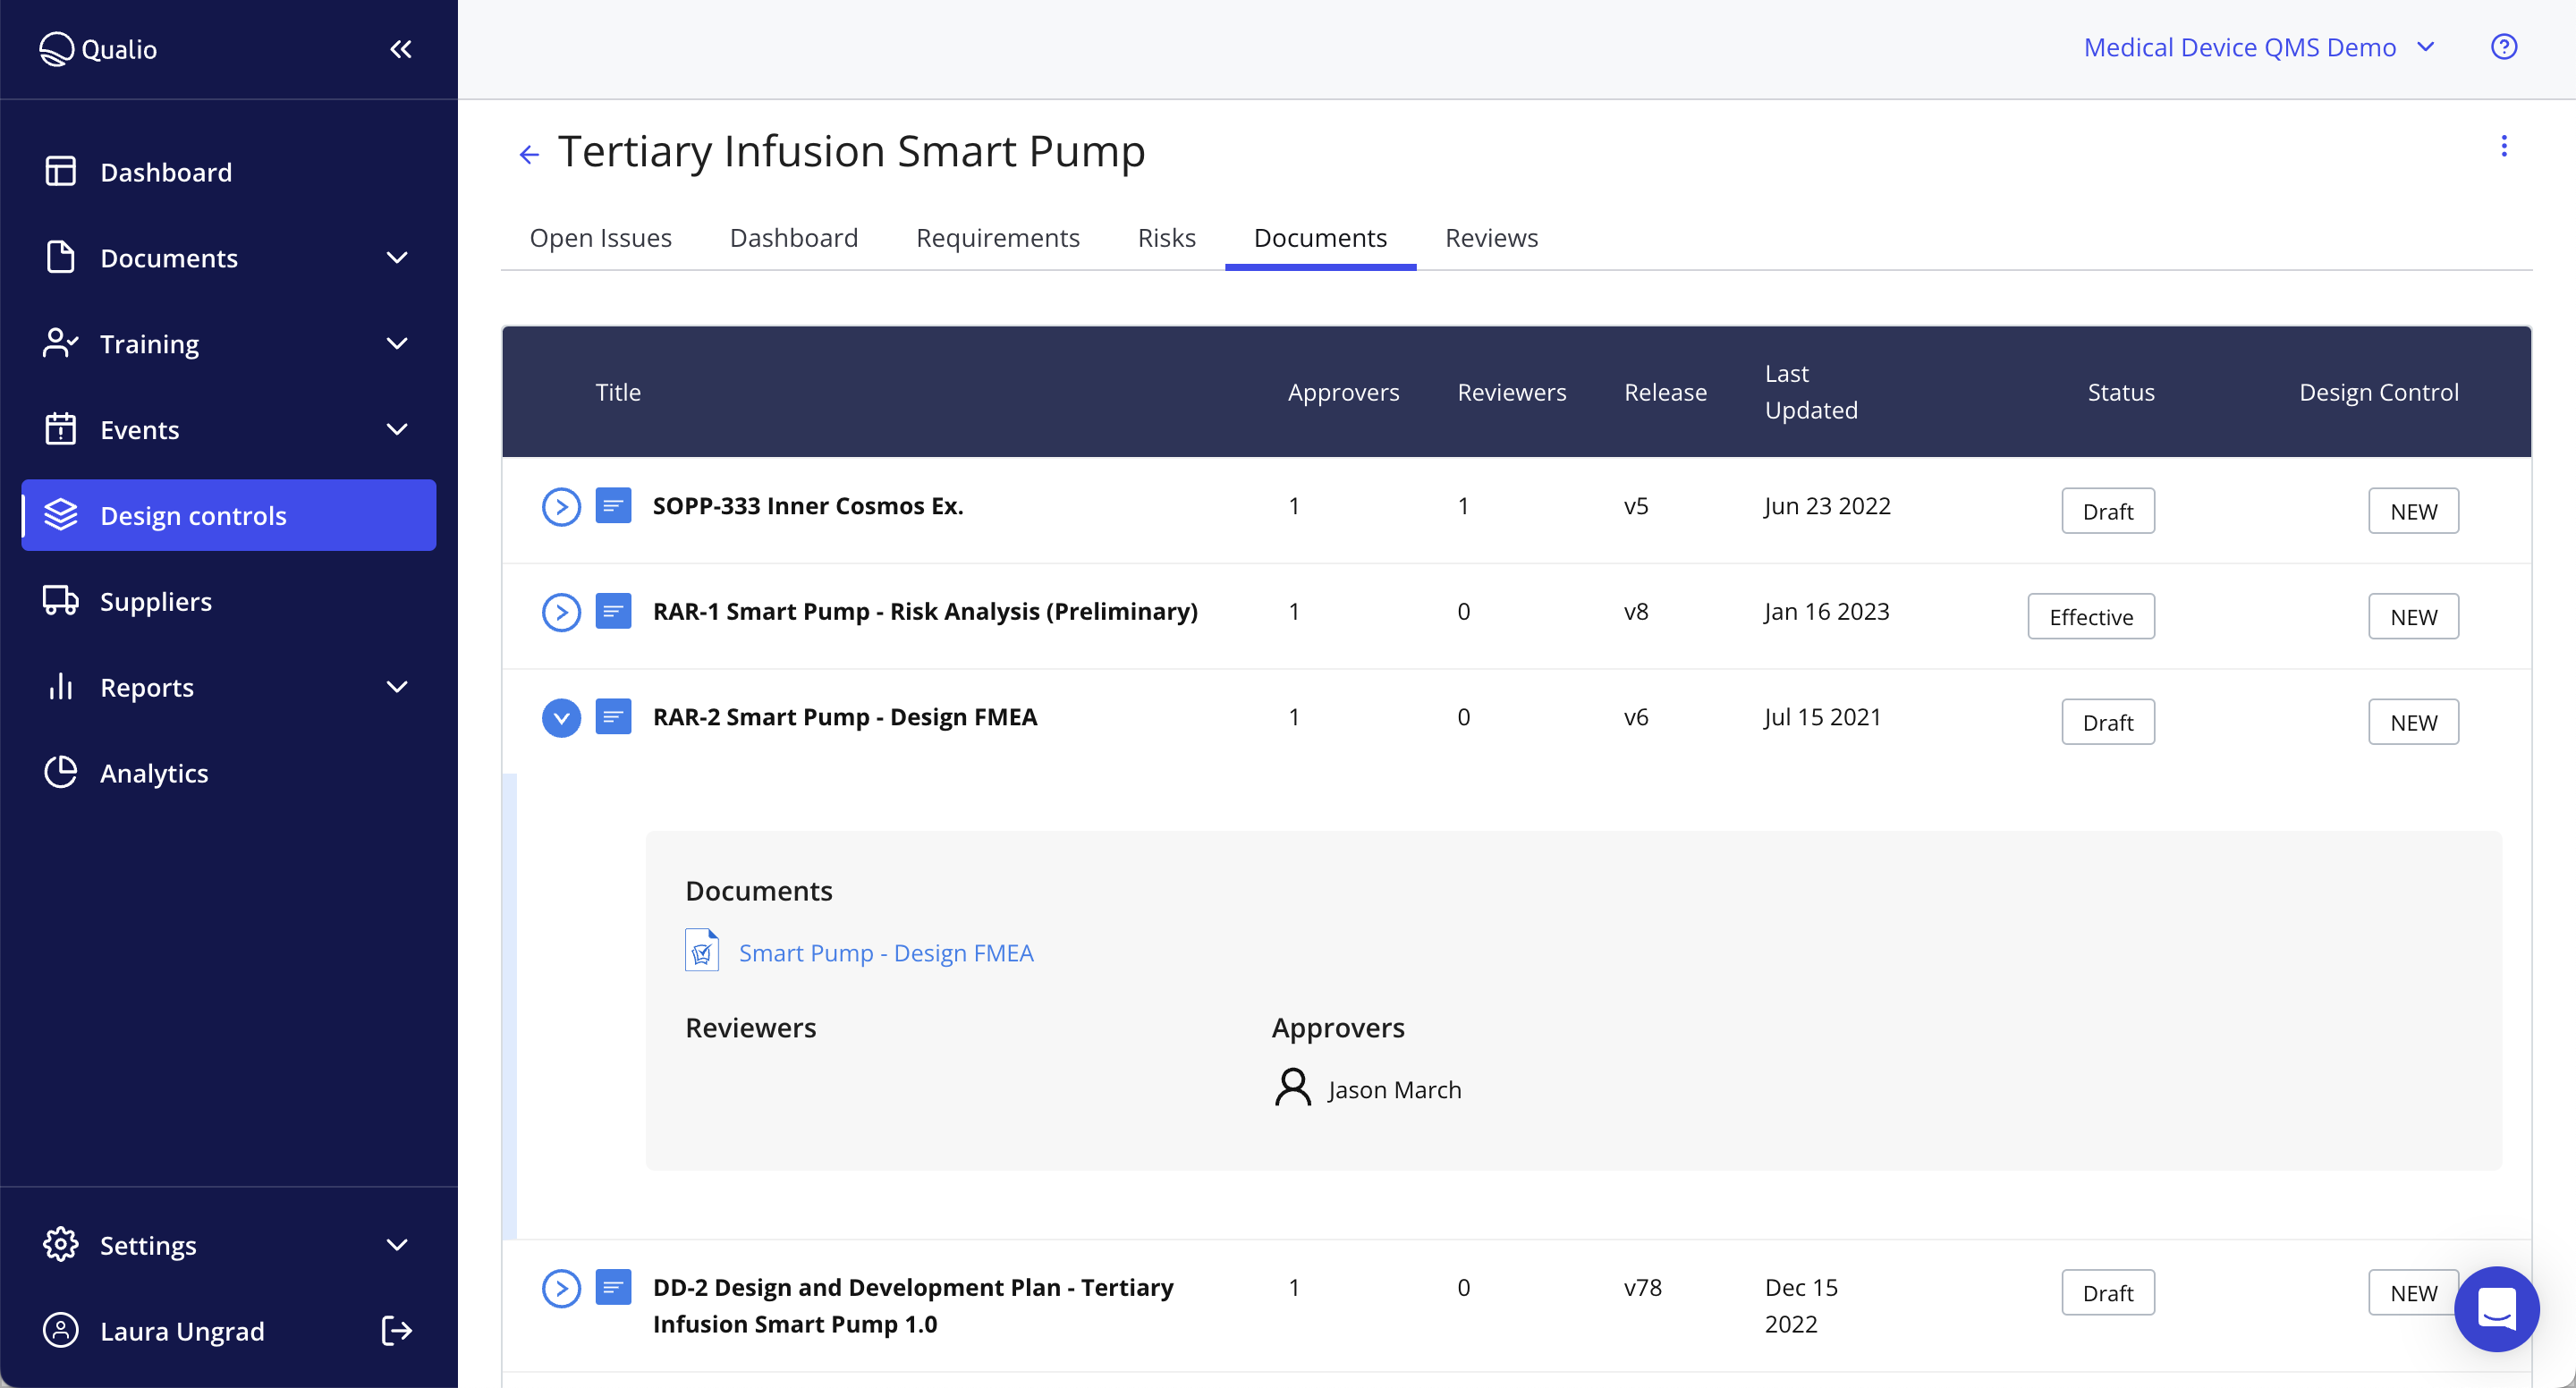Open the Dashboard from the sidebar
The height and width of the screenshot is (1388, 2576).
[x=165, y=171]
